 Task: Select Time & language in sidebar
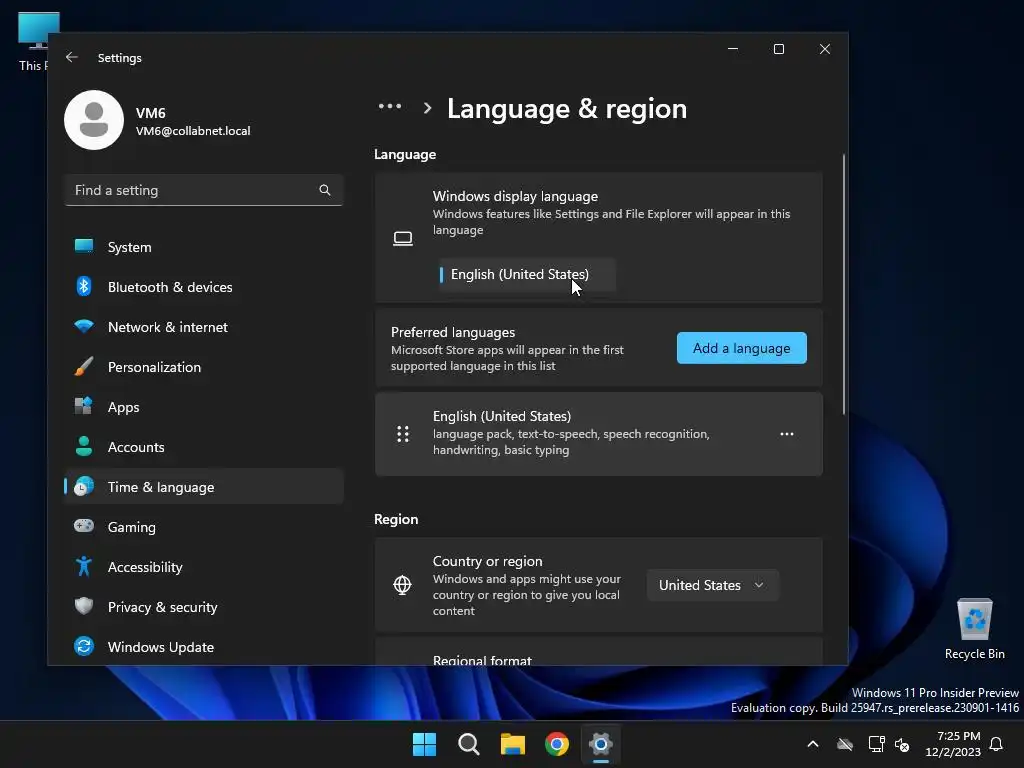coord(204,487)
